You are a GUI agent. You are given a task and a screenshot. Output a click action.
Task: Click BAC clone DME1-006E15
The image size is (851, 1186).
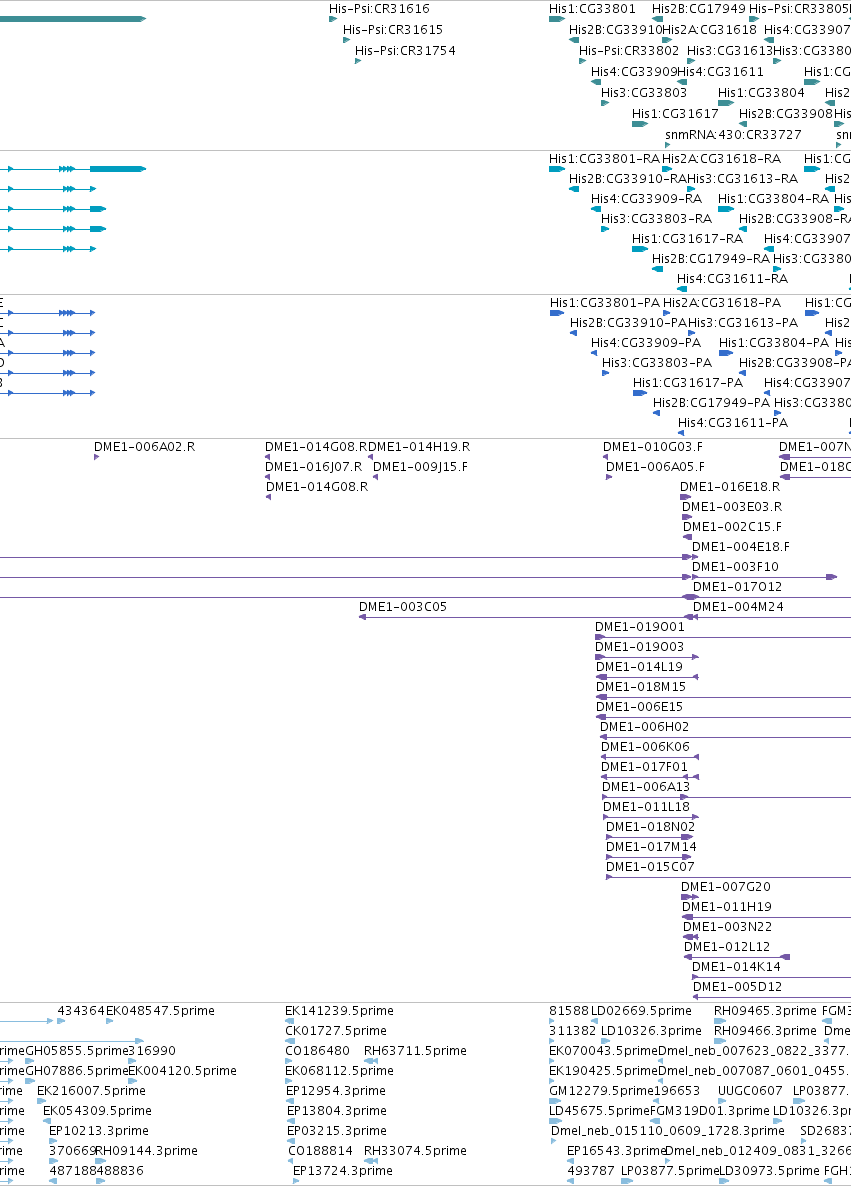click(639, 707)
